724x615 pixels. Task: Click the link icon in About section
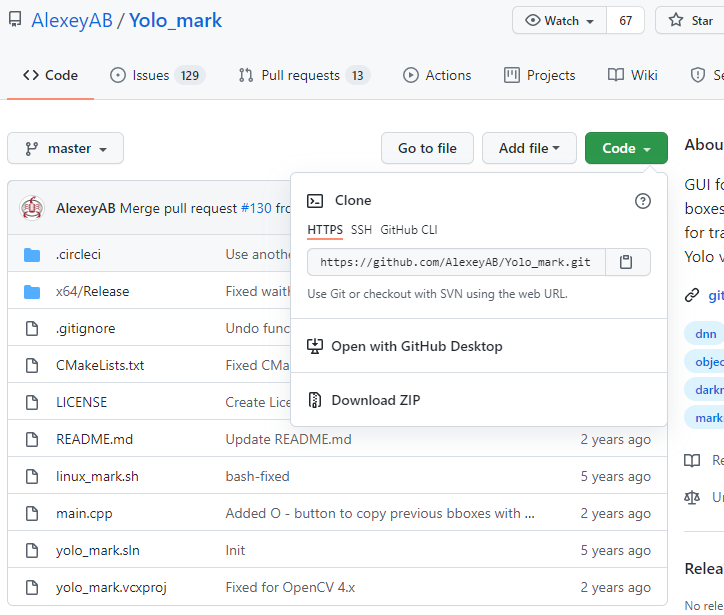(x=692, y=295)
